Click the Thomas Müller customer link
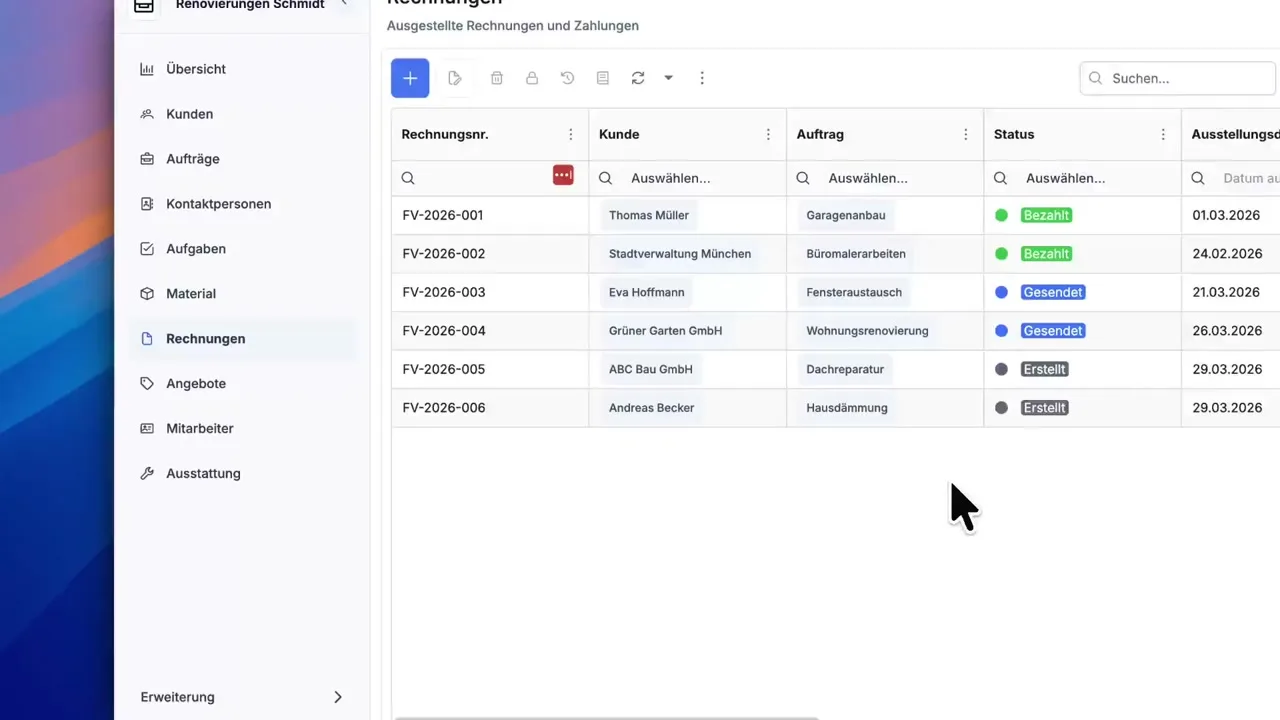Viewport: 1280px width, 720px height. [649, 215]
